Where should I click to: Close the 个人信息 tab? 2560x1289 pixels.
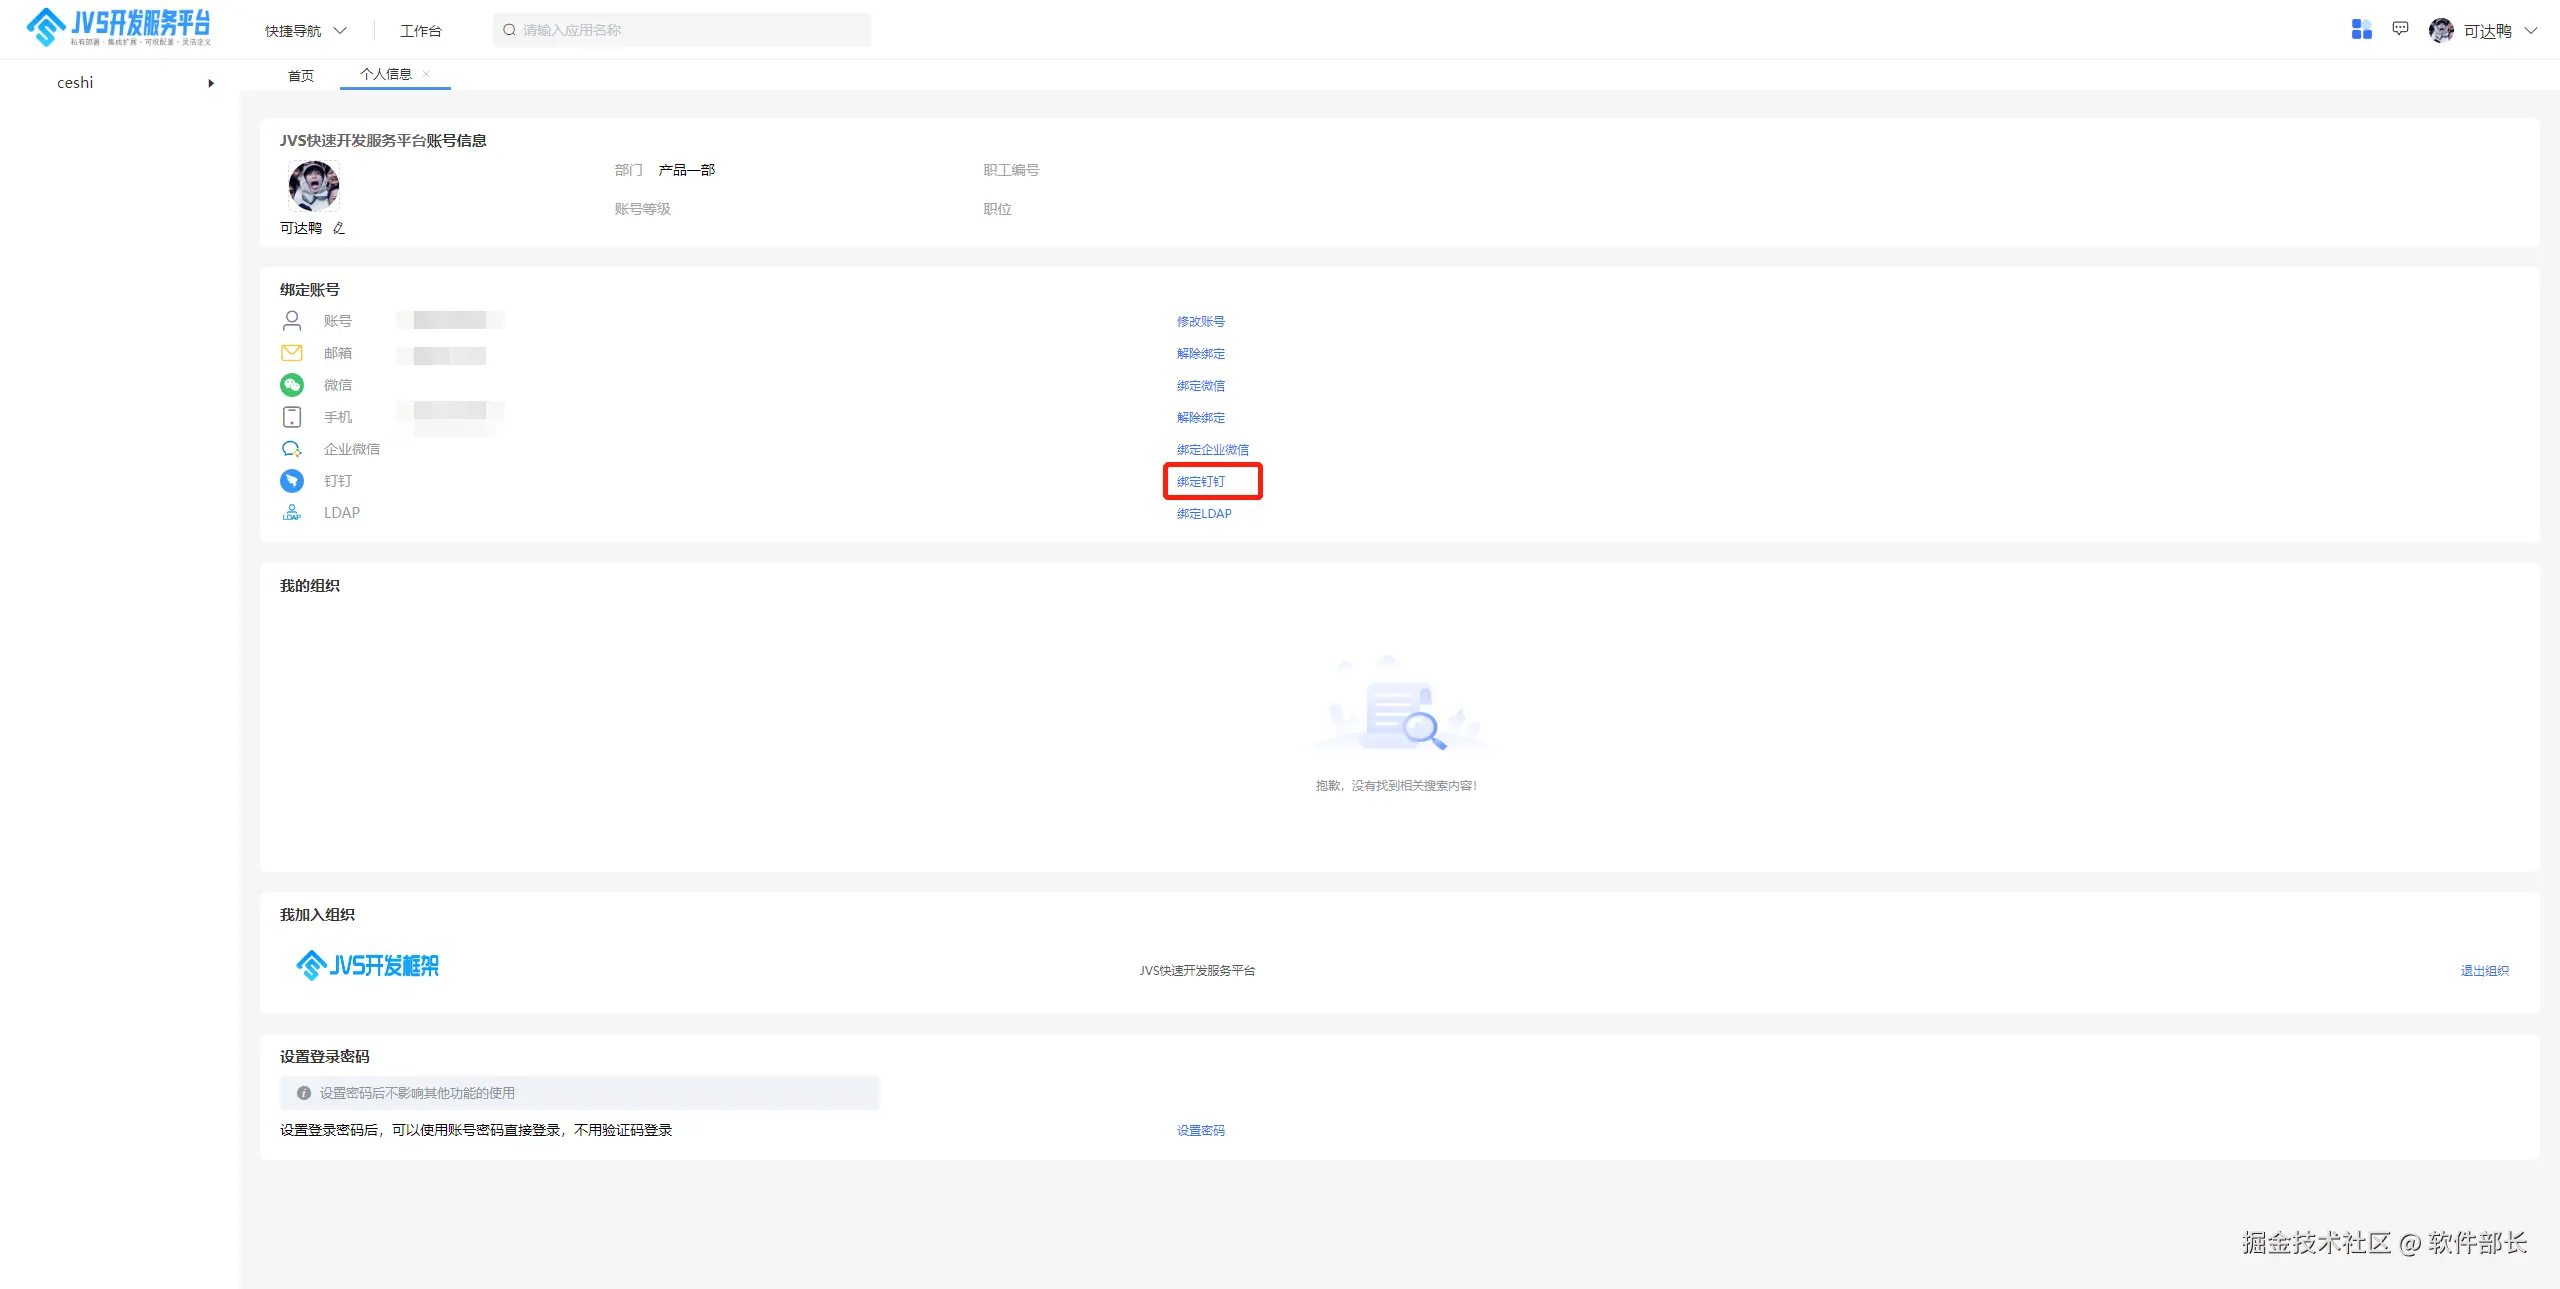coord(426,74)
